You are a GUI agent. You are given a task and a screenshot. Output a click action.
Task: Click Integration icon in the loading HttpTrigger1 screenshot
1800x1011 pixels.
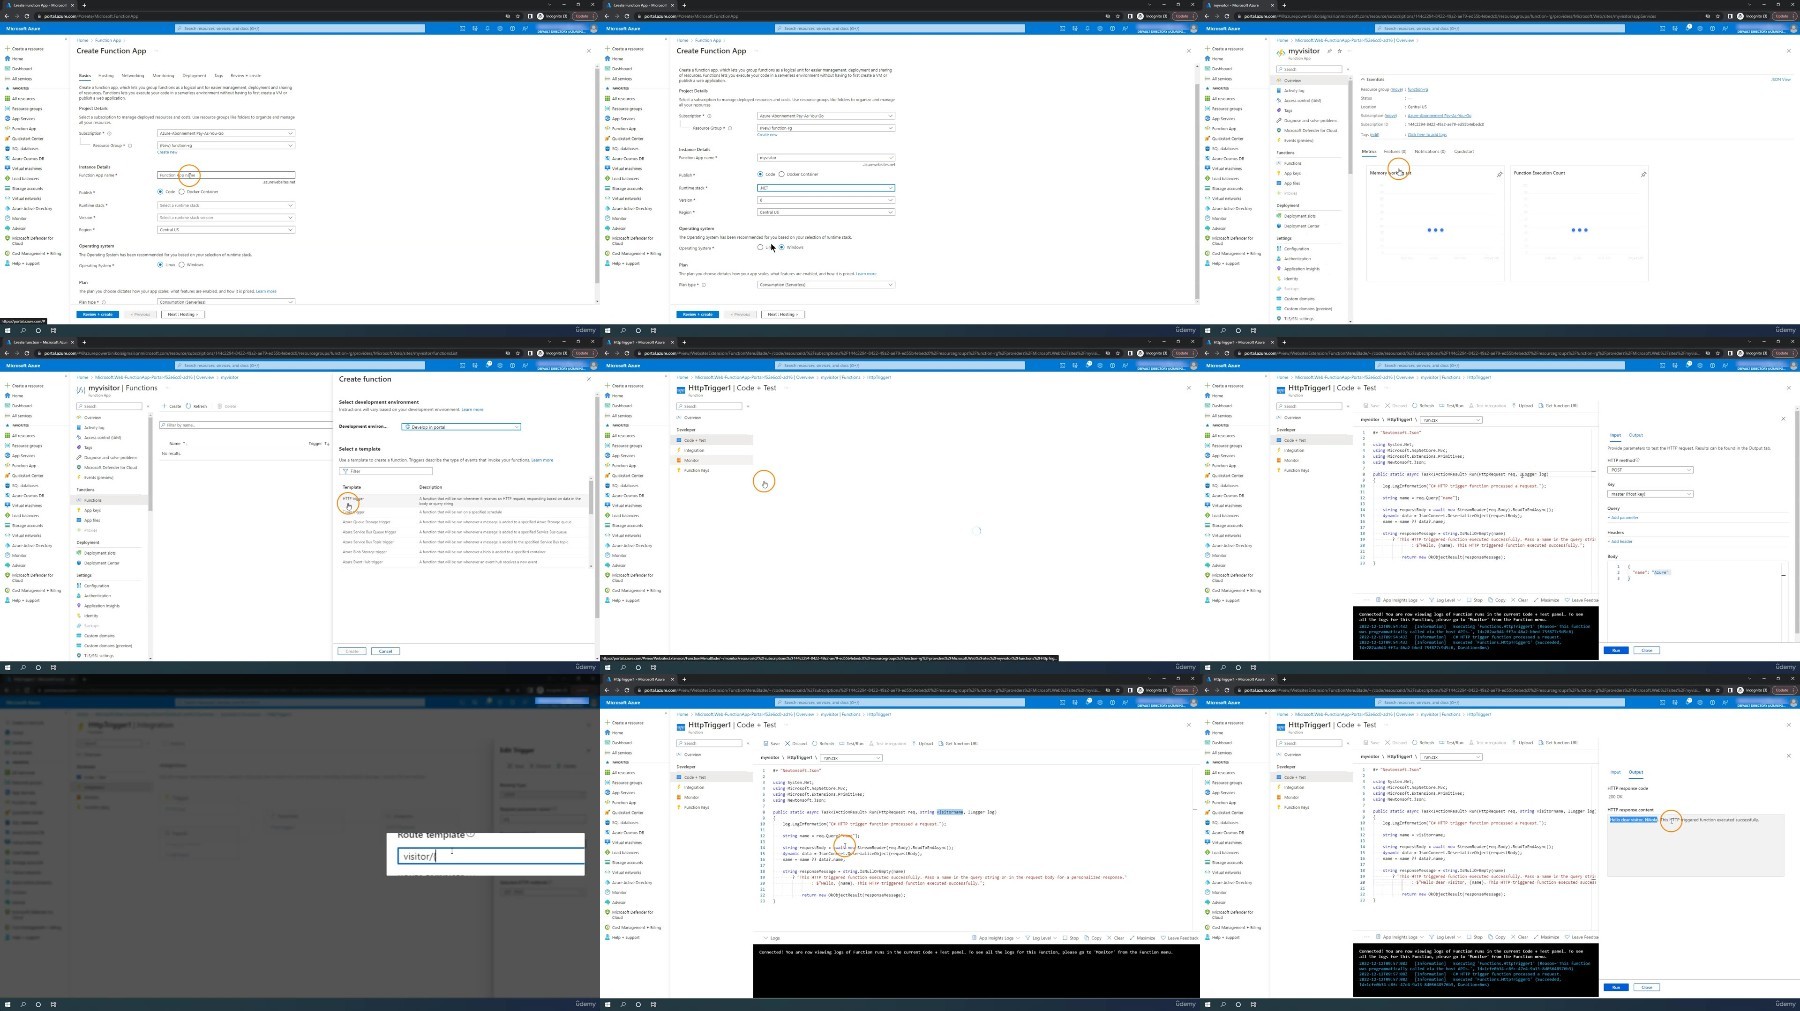680,450
